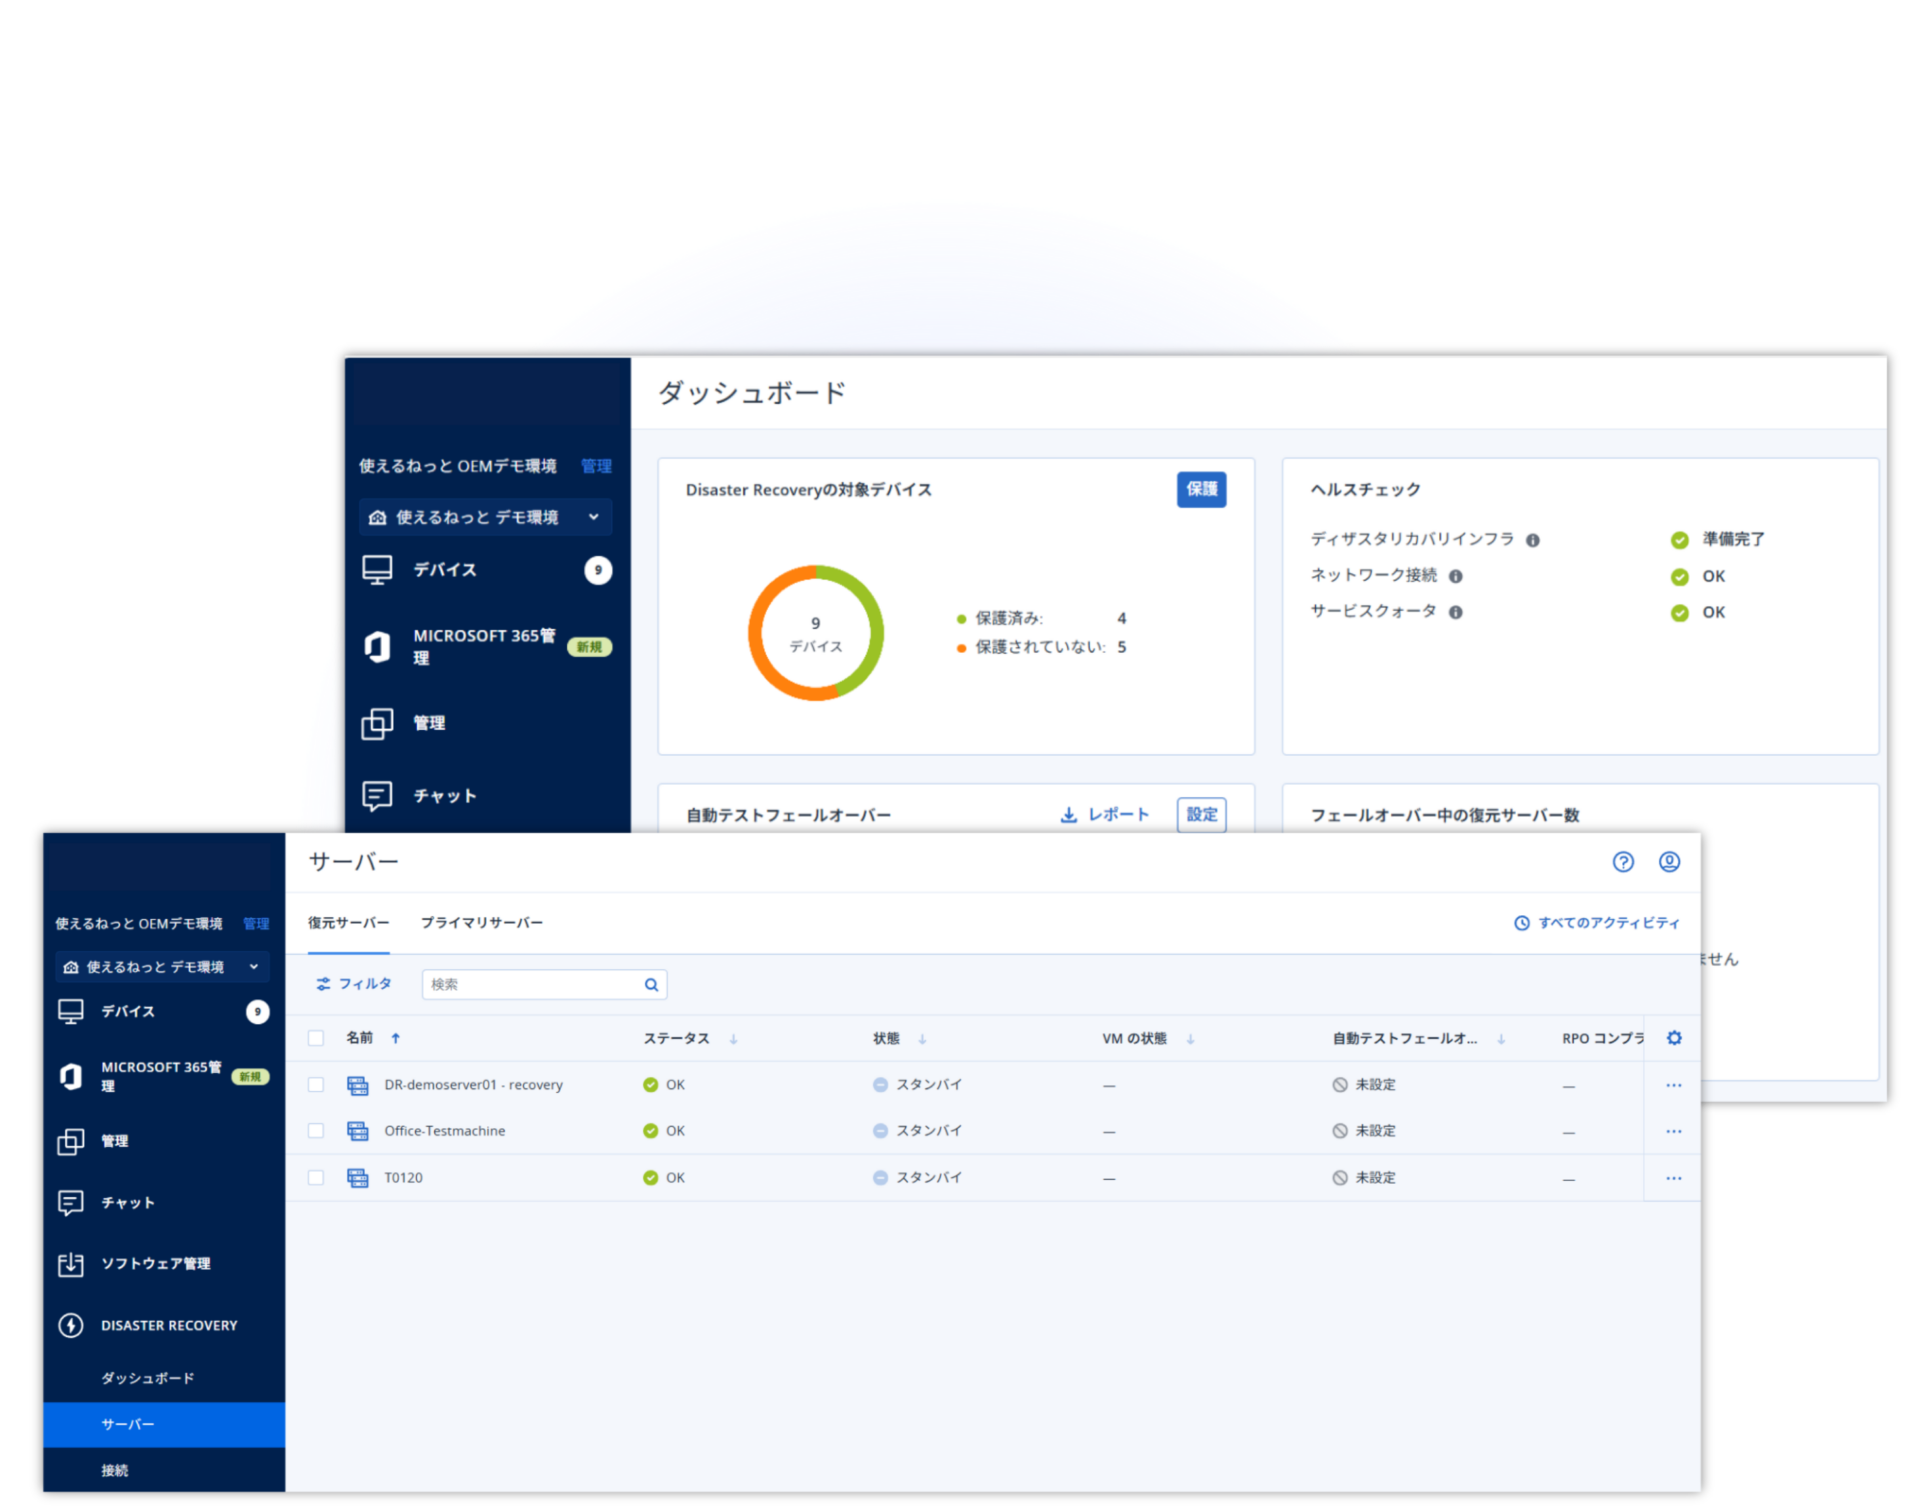
Task: Open the three-dot menu for DR-demoserver01 row
Action: [1674, 1085]
